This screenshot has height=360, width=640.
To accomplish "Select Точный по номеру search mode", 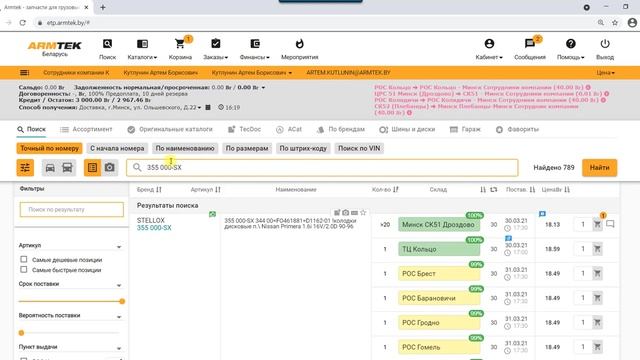I will [49, 149].
